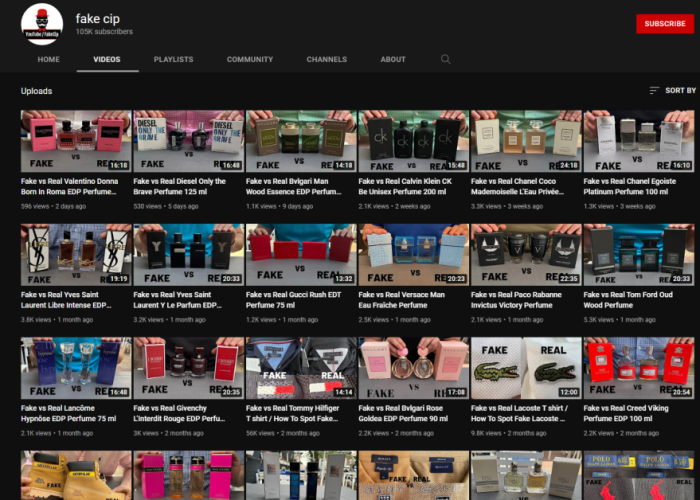Open the yellow Caterpillar boots video thumbnail
The image size is (700, 500).
tap(76, 475)
